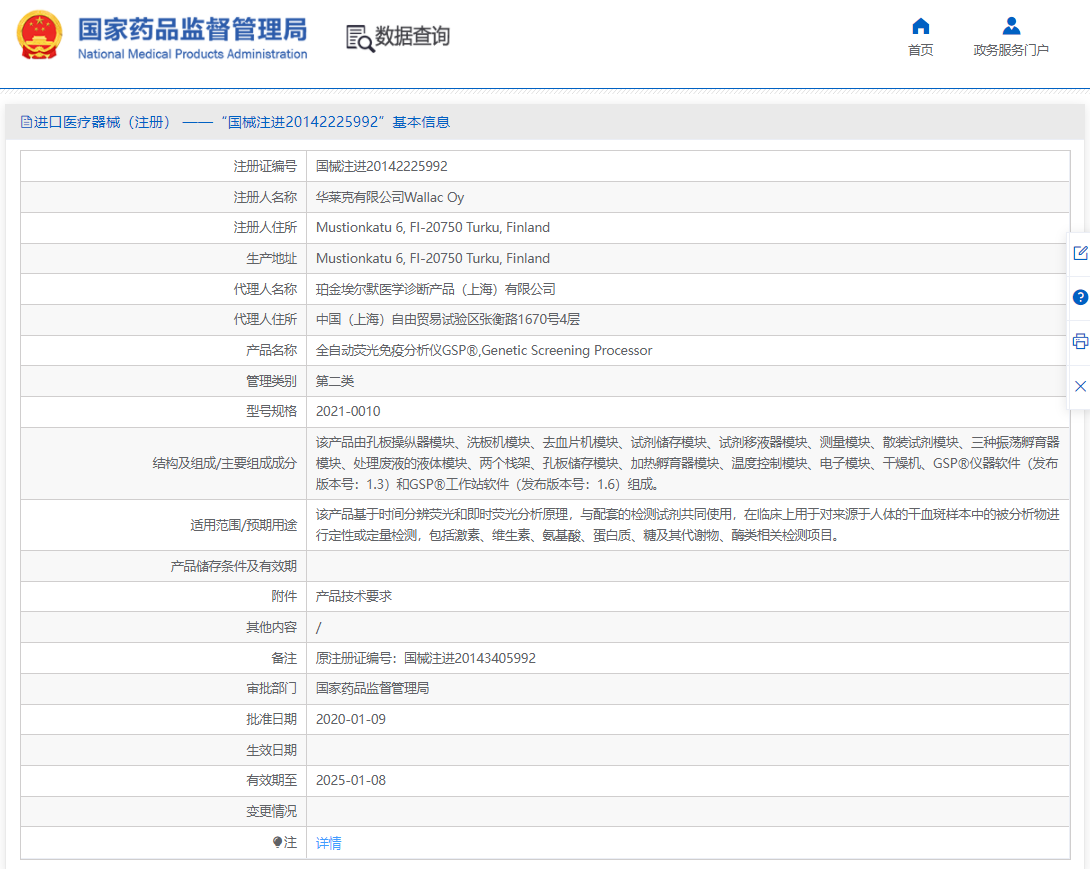The height and width of the screenshot is (869, 1090).
Task: Click the 产品储存条件及有效期 row label
Action: pyautogui.click(x=234, y=567)
